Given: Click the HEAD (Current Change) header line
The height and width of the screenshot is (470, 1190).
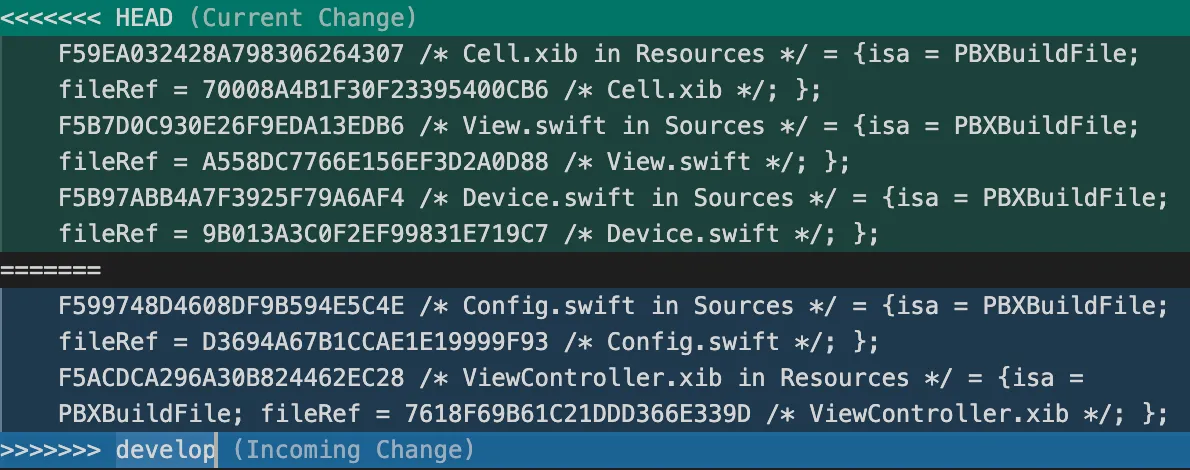Looking at the screenshot, I should [x=595, y=17].
